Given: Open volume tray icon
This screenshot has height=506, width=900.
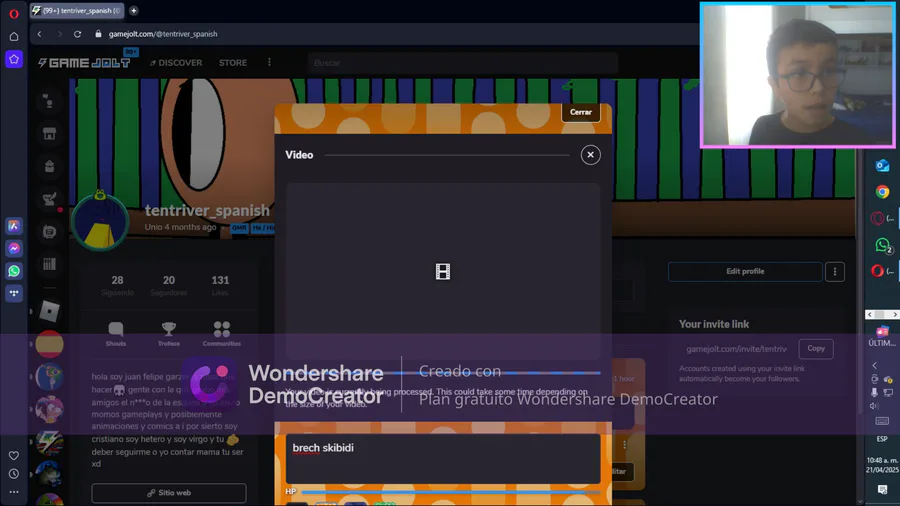Looking at the screenshot, I should (874, 406).
